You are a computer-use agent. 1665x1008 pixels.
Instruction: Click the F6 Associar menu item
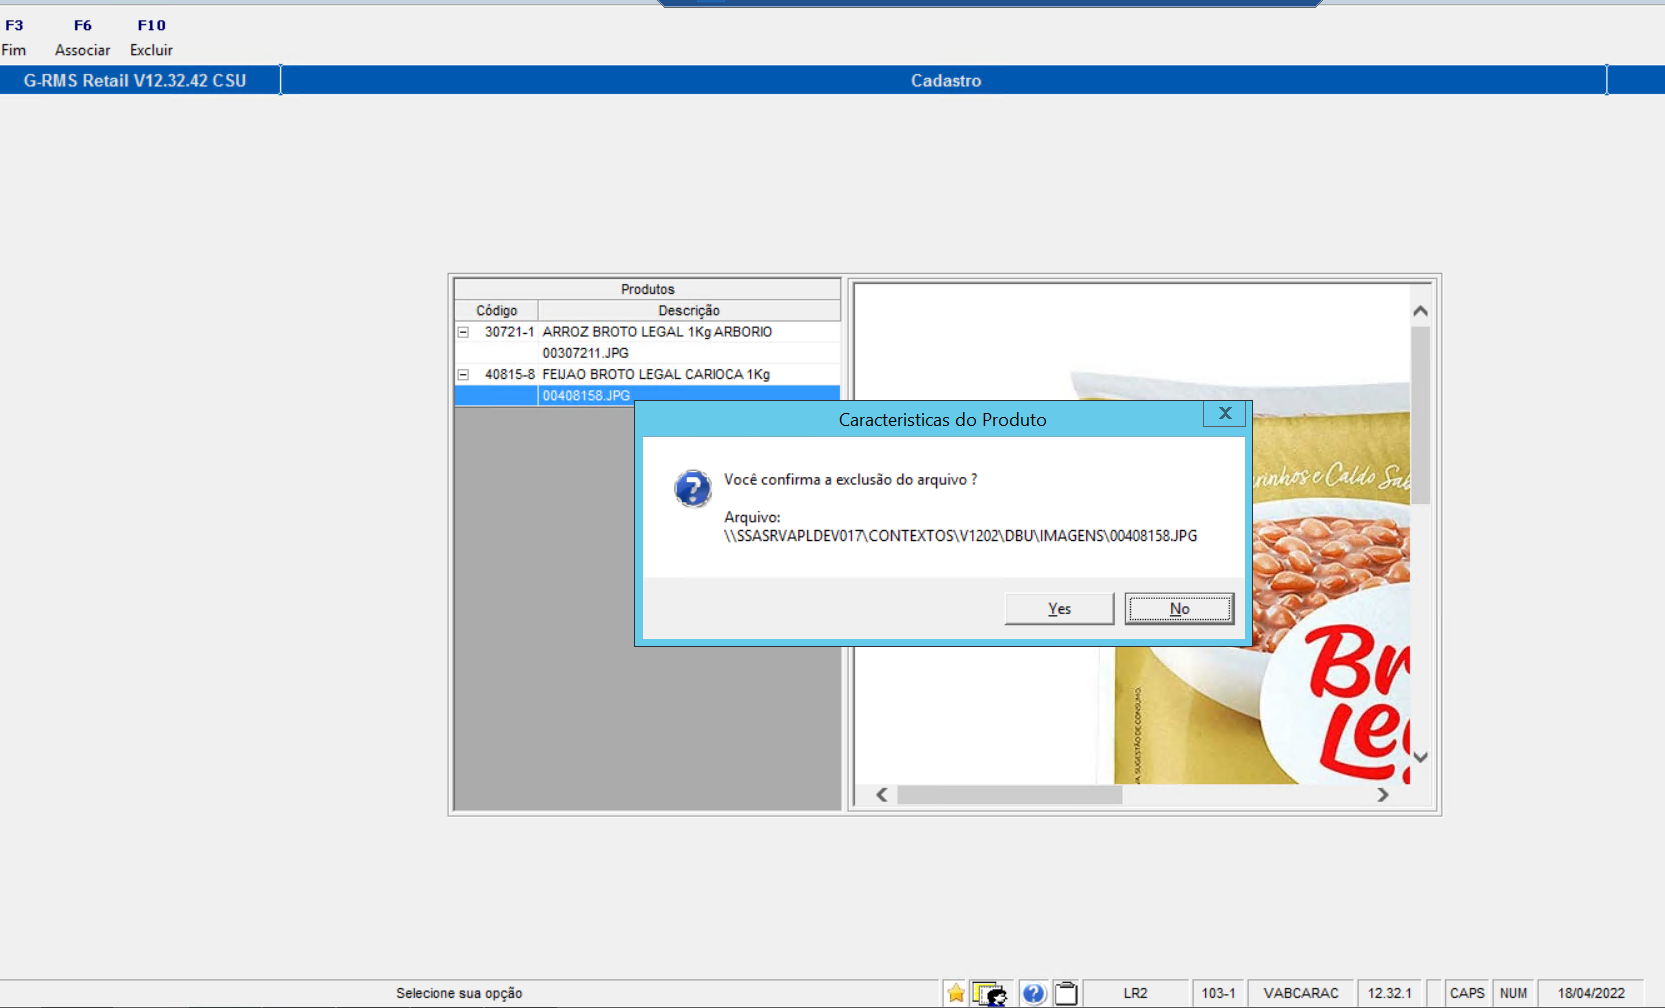82,37
